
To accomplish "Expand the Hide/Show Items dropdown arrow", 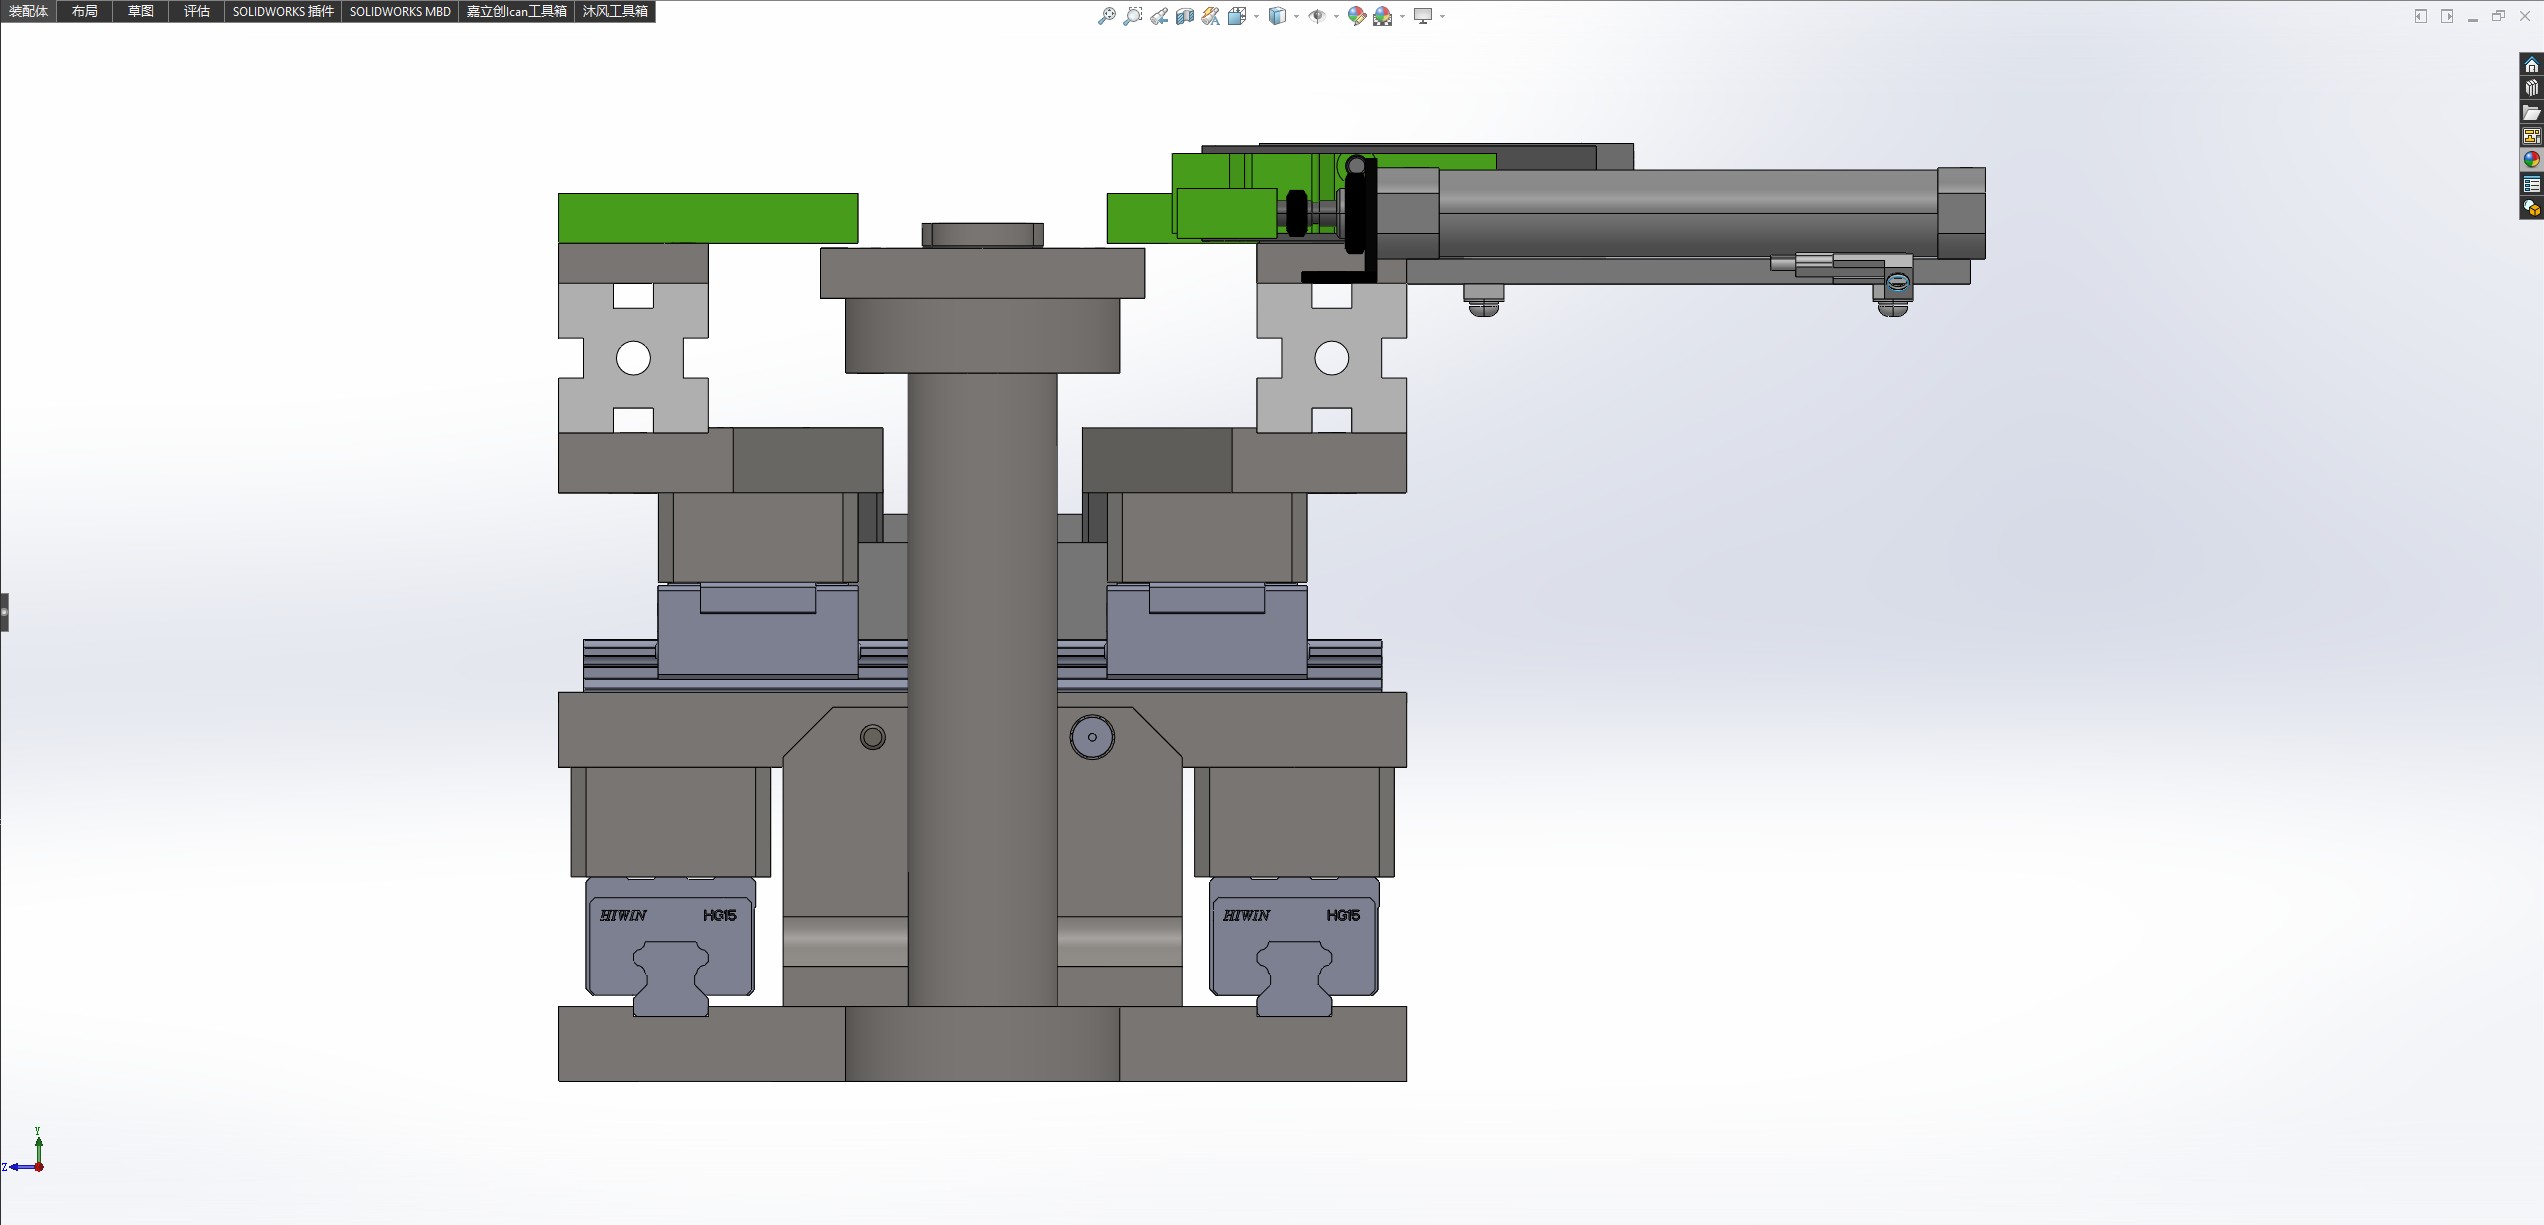I will pyautogui.click(x=1336, y=17).
